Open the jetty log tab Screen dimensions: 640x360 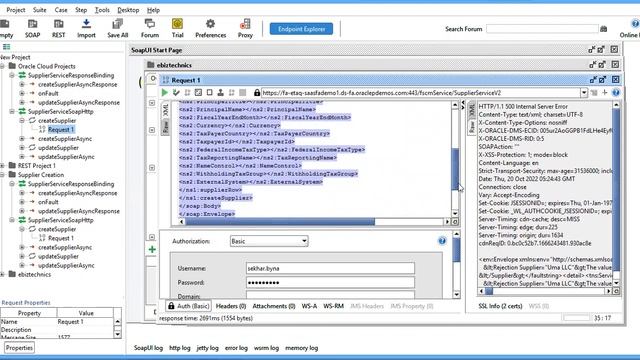(x=207, y=348)
